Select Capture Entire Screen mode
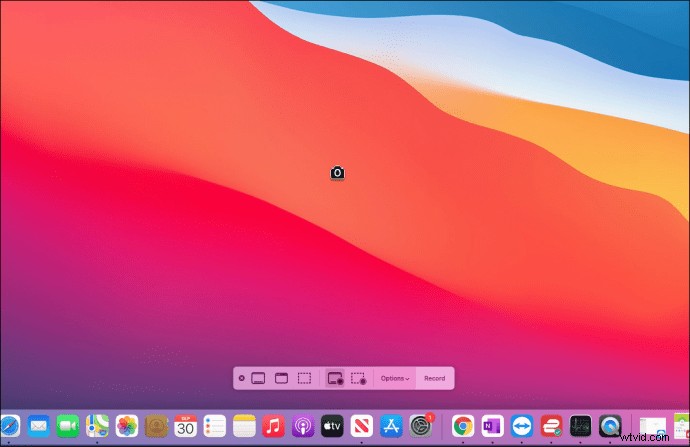 [x=258, y=378]
